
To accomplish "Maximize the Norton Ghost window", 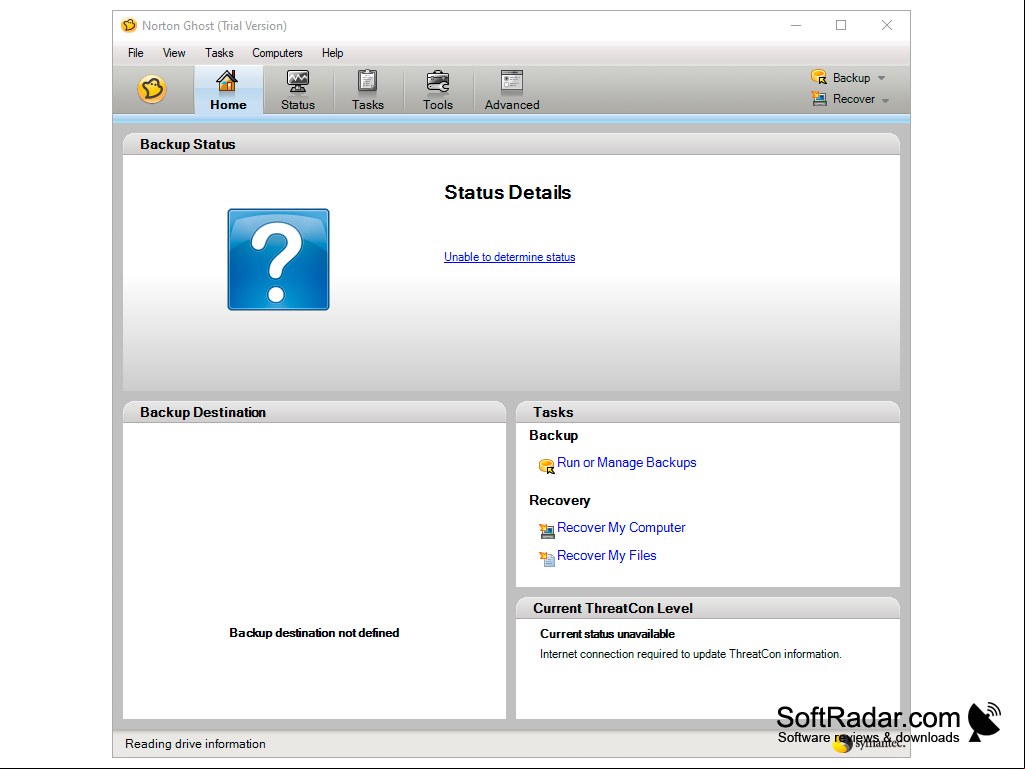I will pos(841,26).
